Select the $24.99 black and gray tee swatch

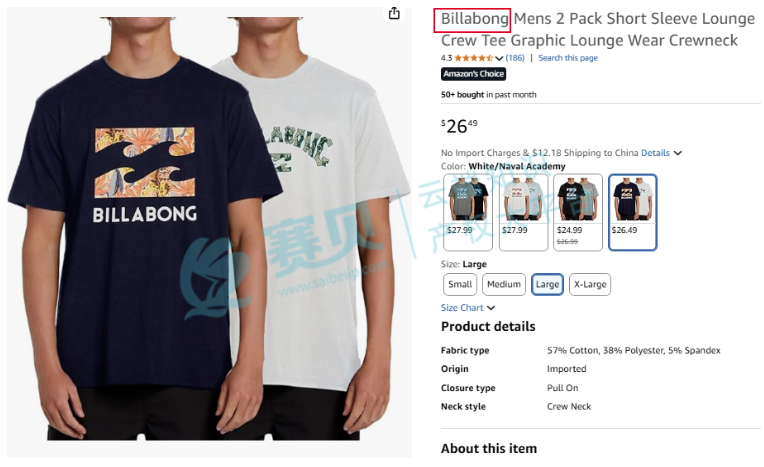click(x=577, y=212)
